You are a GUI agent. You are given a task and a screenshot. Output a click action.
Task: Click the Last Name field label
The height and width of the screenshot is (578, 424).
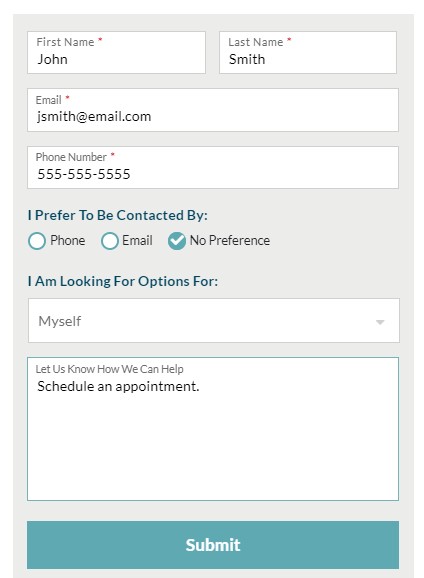tap(256, 42)
